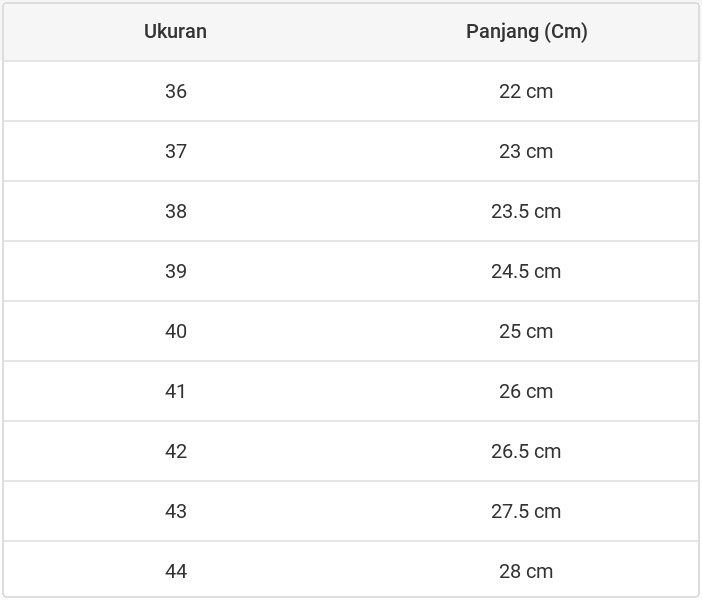Select the 22 cm length cell

point(526,91)
